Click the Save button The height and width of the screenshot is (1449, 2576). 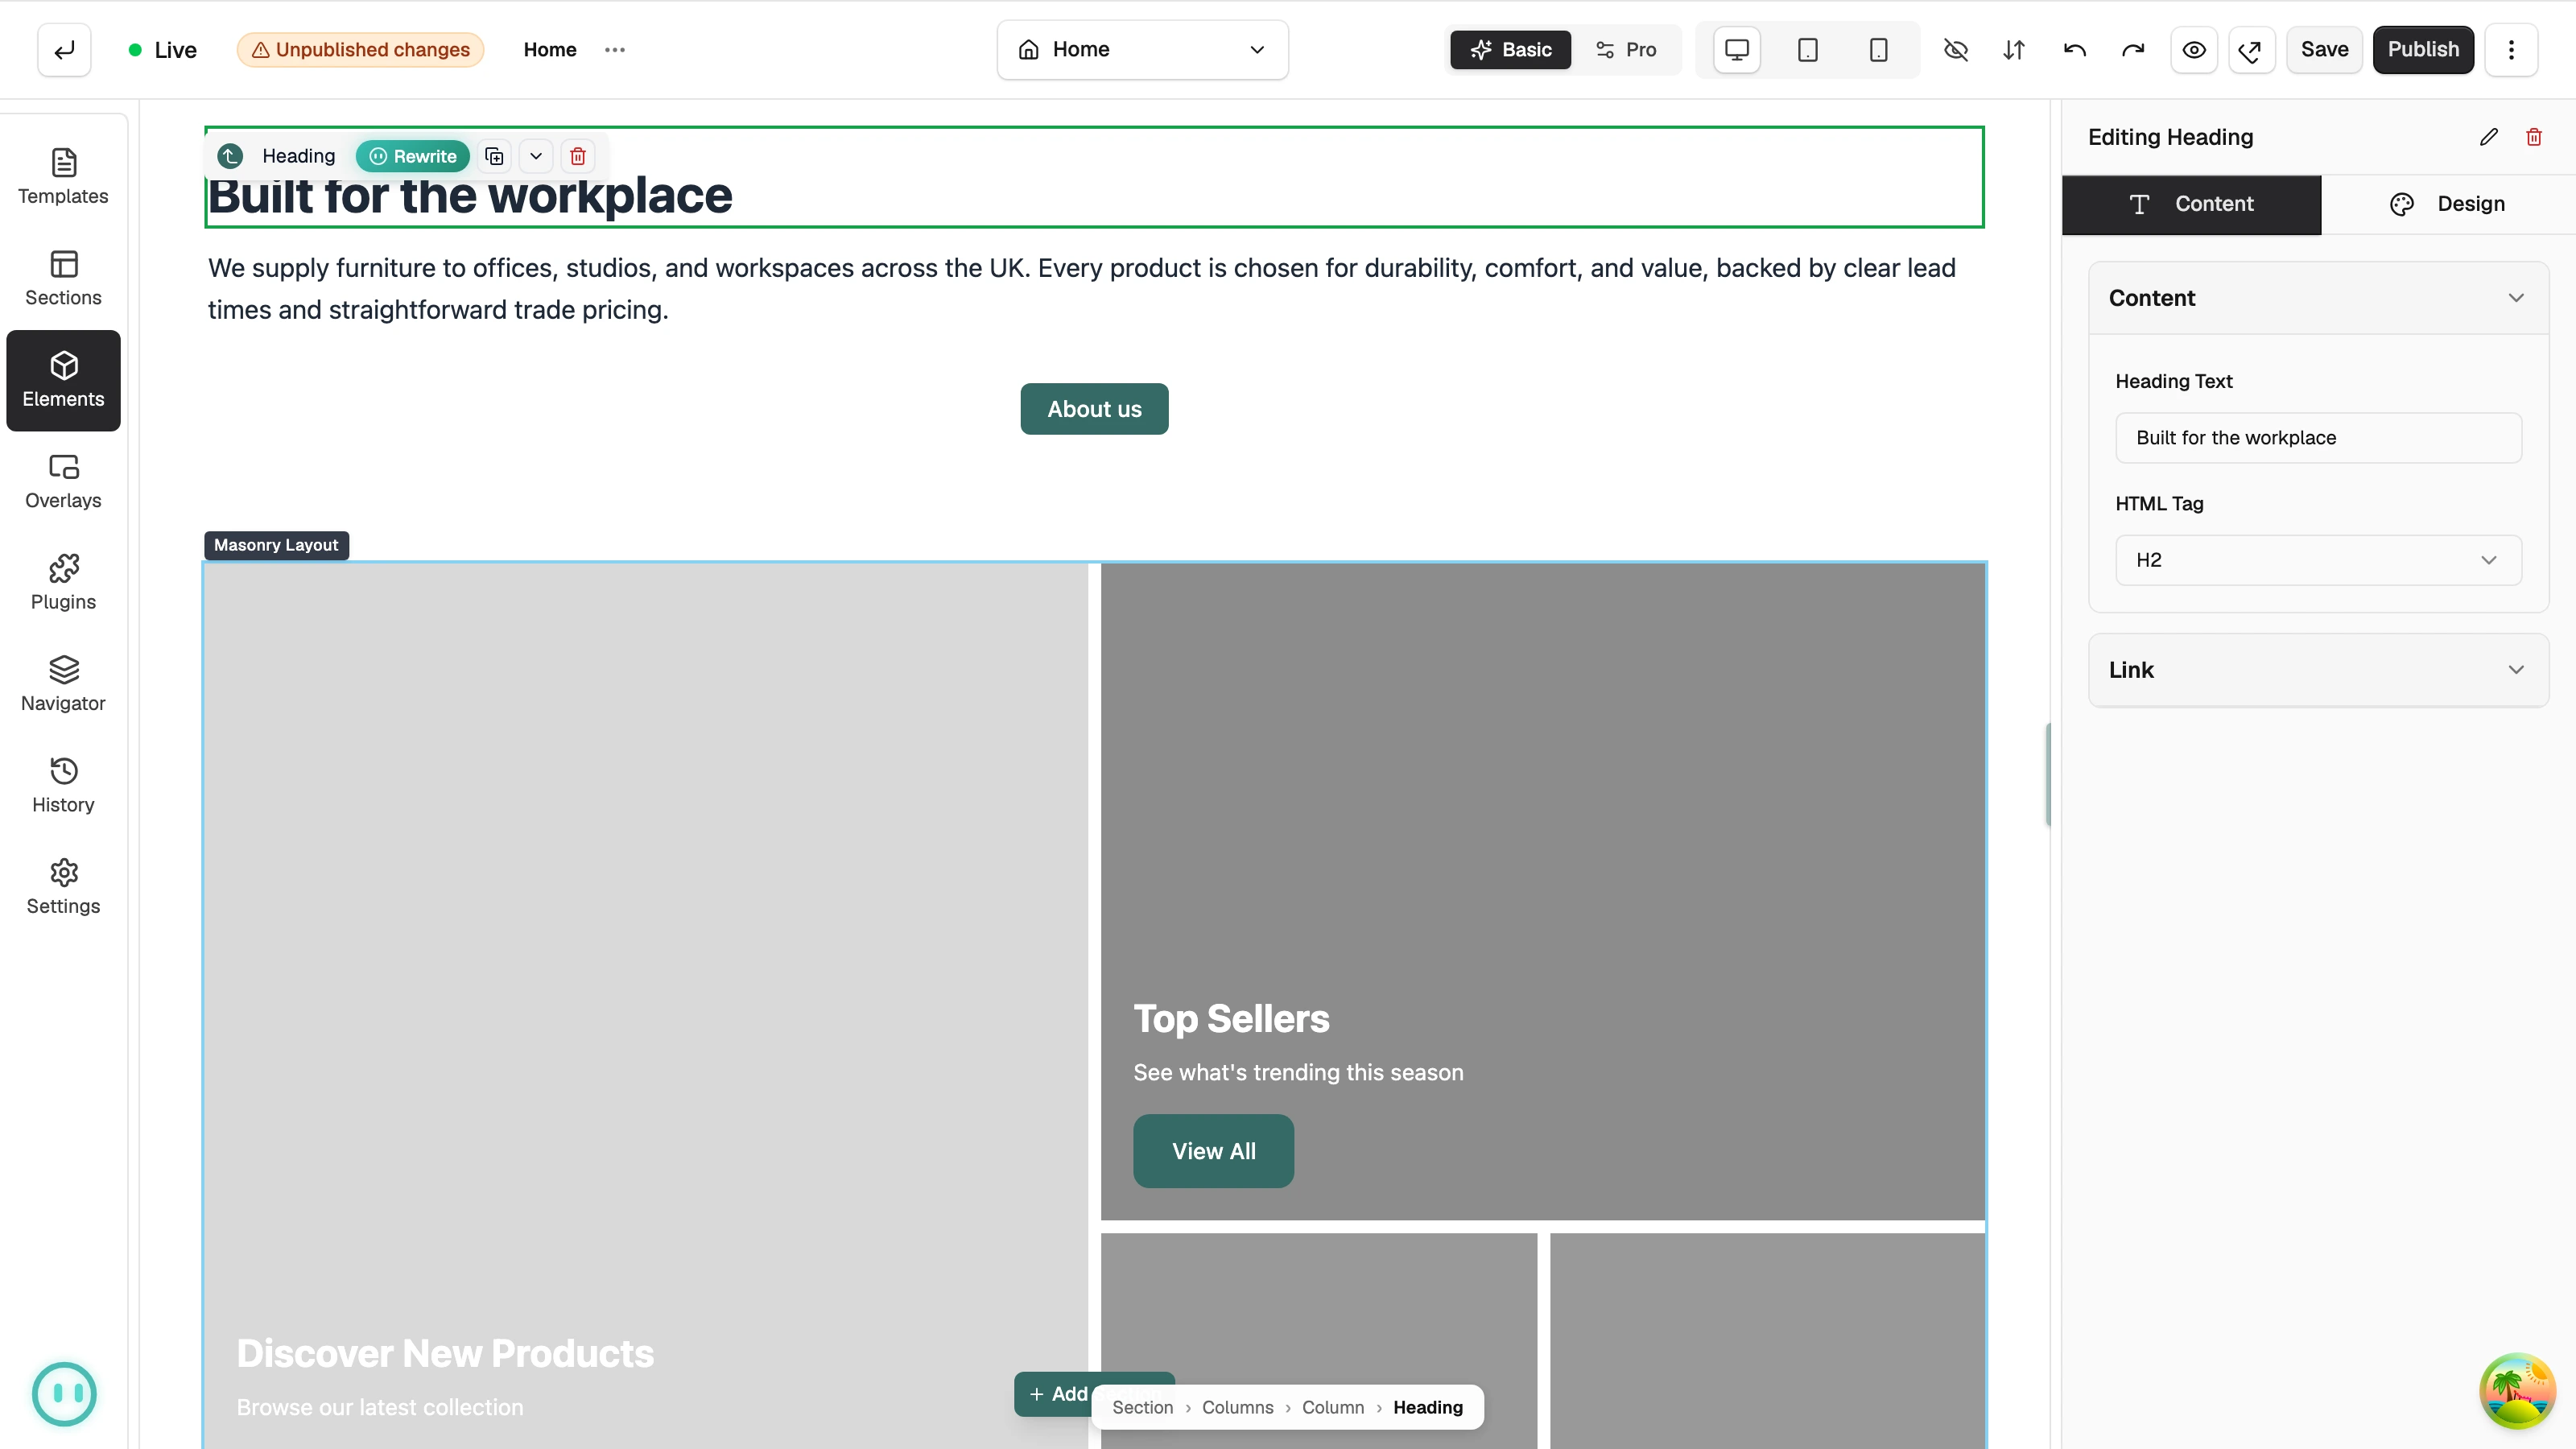(x=2324, y=50)
